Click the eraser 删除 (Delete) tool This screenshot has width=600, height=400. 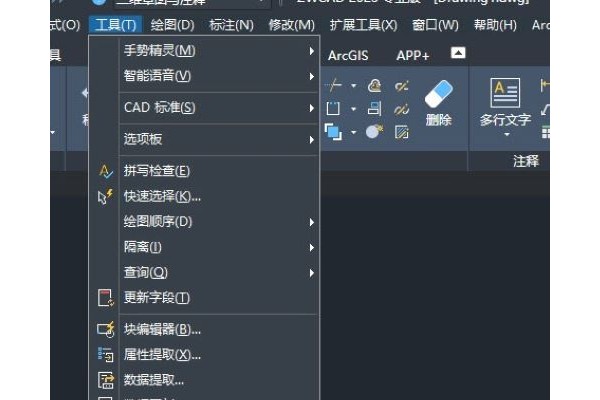439,103
